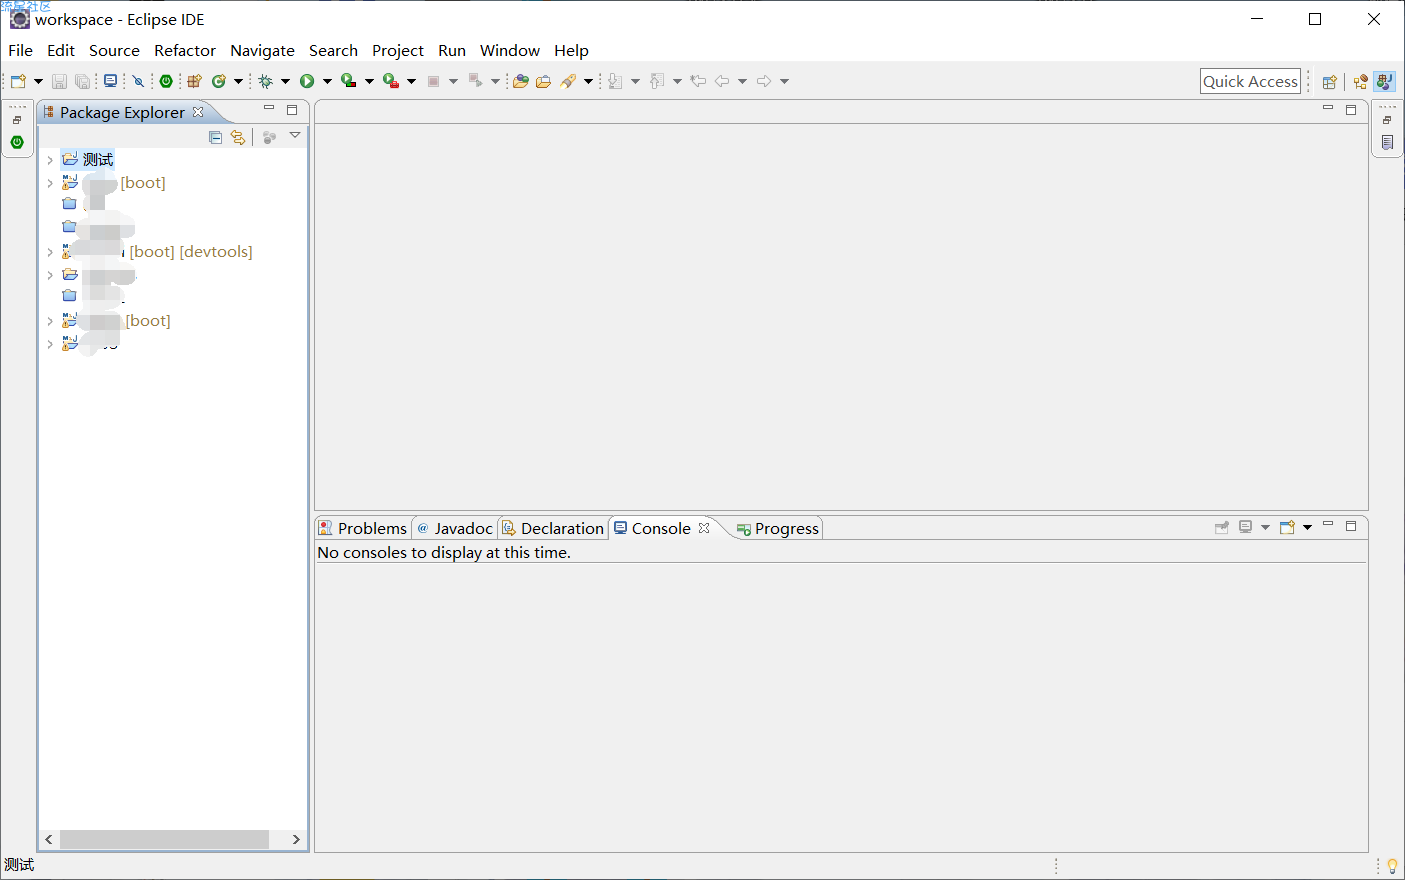Switch to the Declaration tab
Image resolution: width=1405 pixels, height=880 pixels.
click(x=553, y=528)
